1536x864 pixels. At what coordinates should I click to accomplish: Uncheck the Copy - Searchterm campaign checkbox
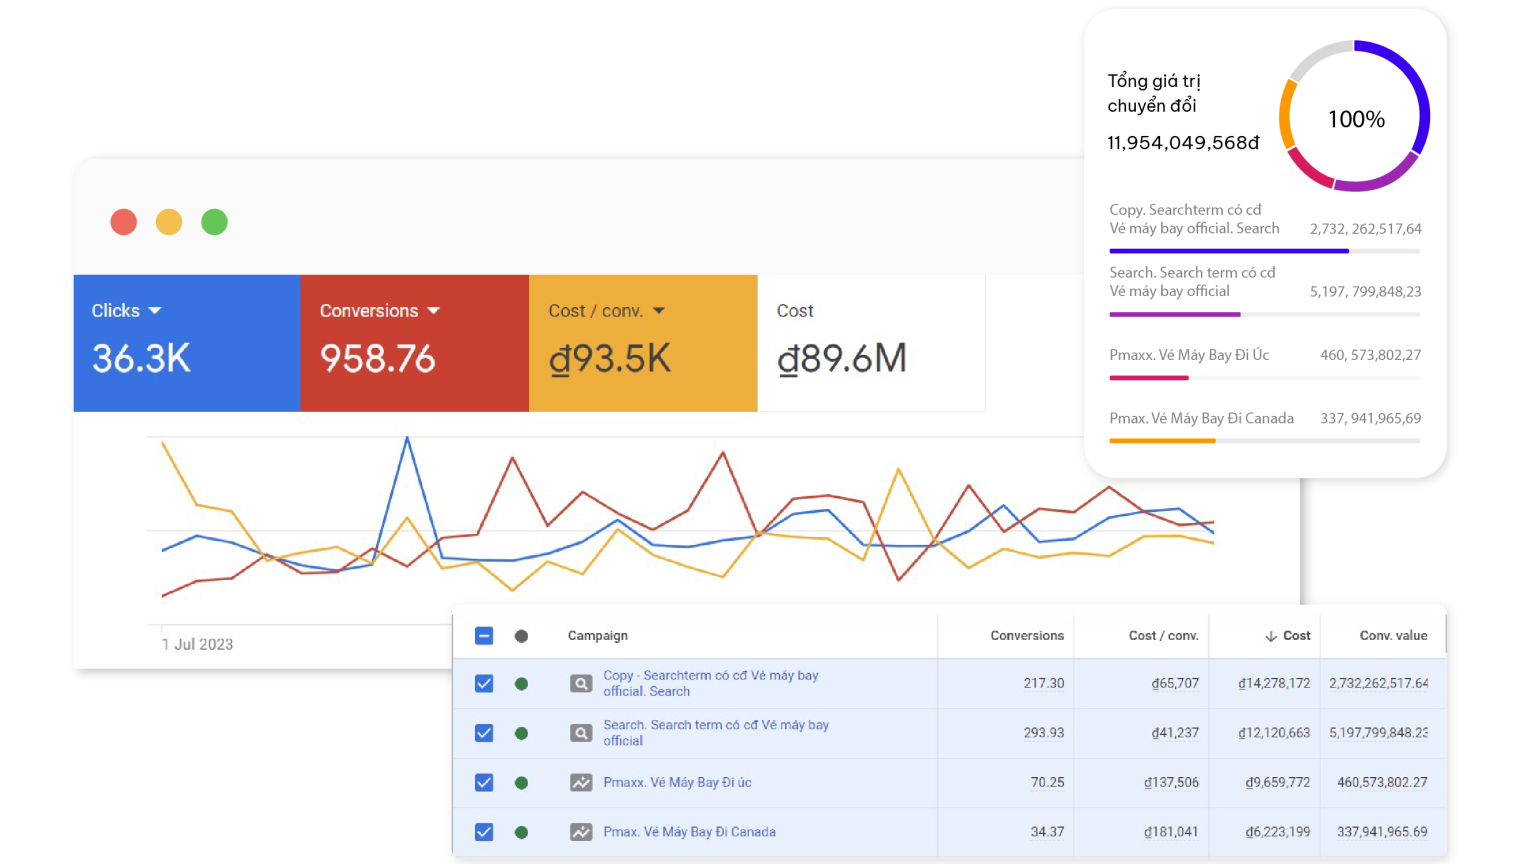pos(484,684)
